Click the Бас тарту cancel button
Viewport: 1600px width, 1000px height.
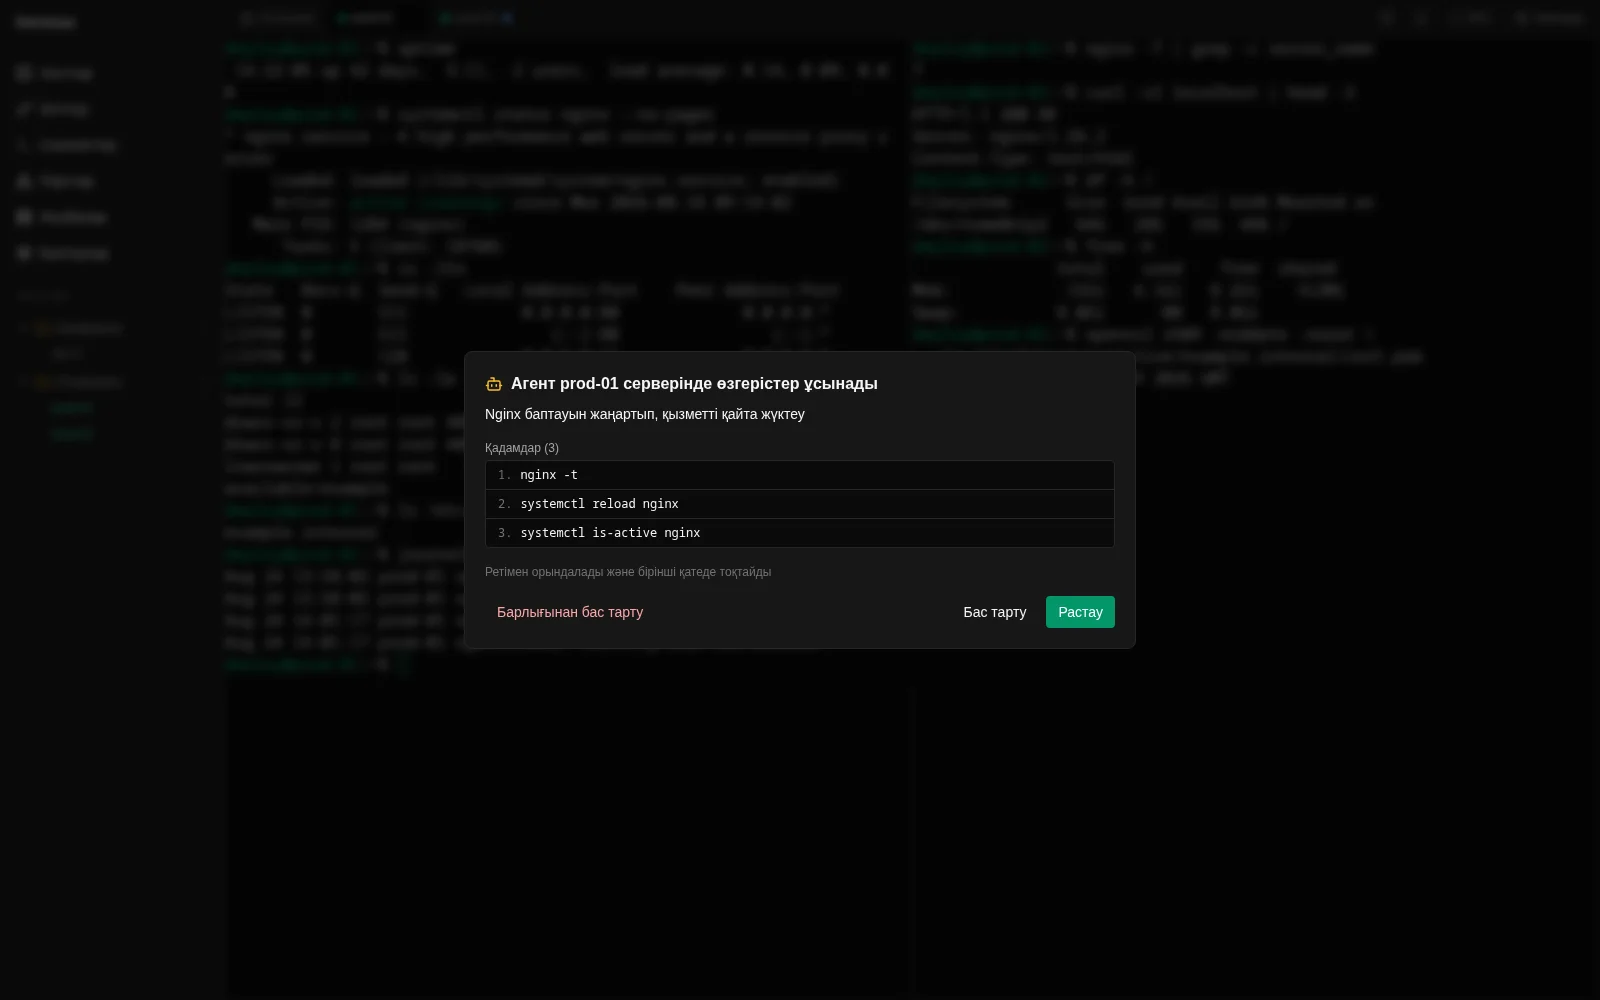pyautogui.click(x=994, y=612)
